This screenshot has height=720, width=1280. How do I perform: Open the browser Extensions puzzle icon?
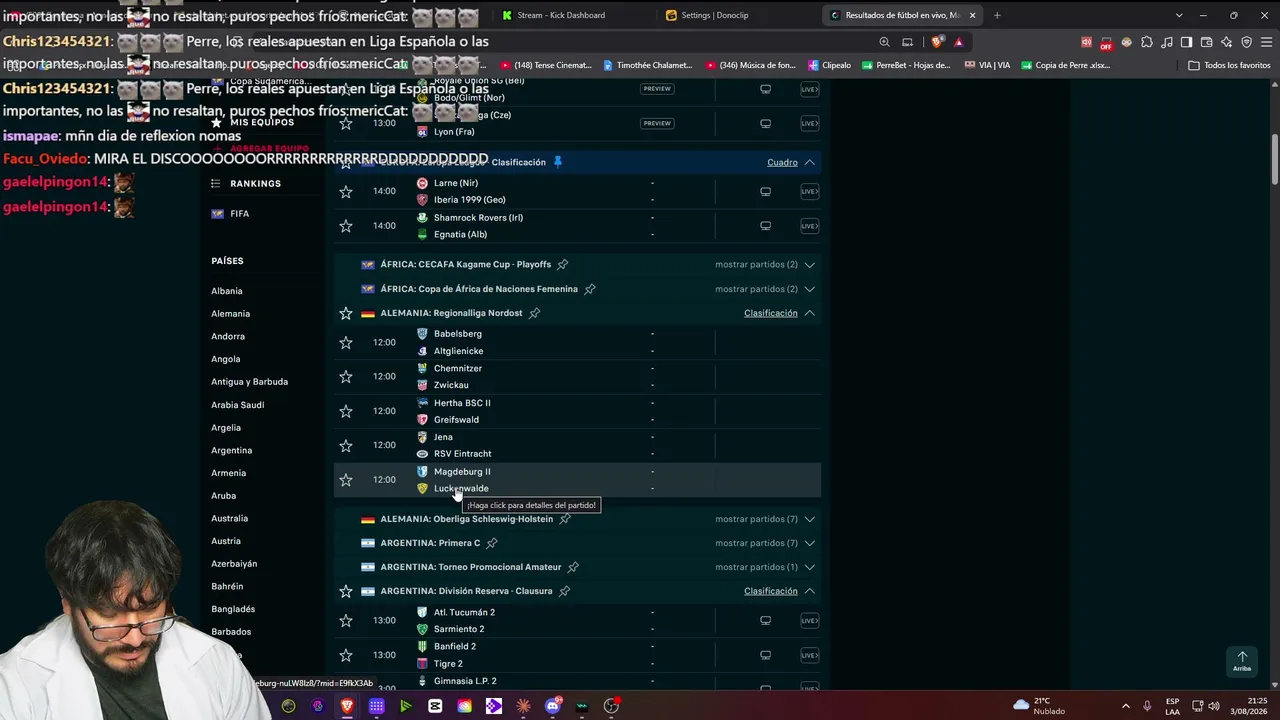pyautogui.click(x=1147, y=42)
